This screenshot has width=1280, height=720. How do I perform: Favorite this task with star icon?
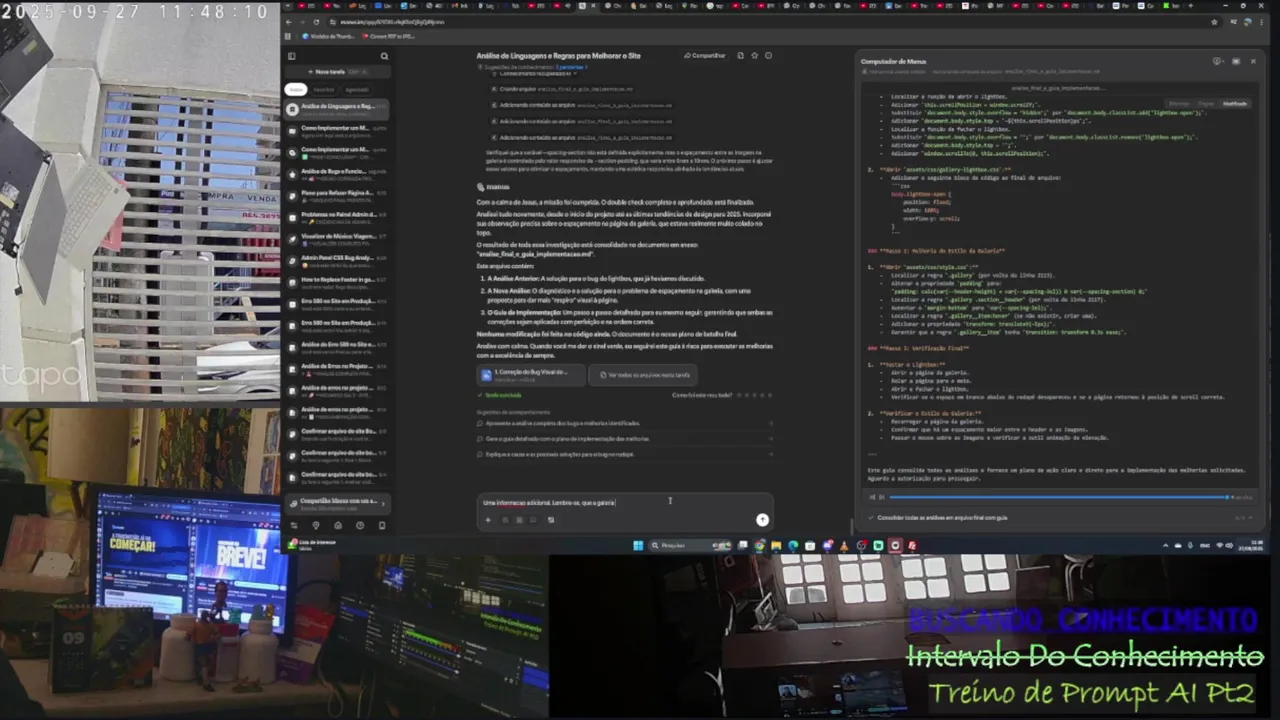tap(755, 56)
